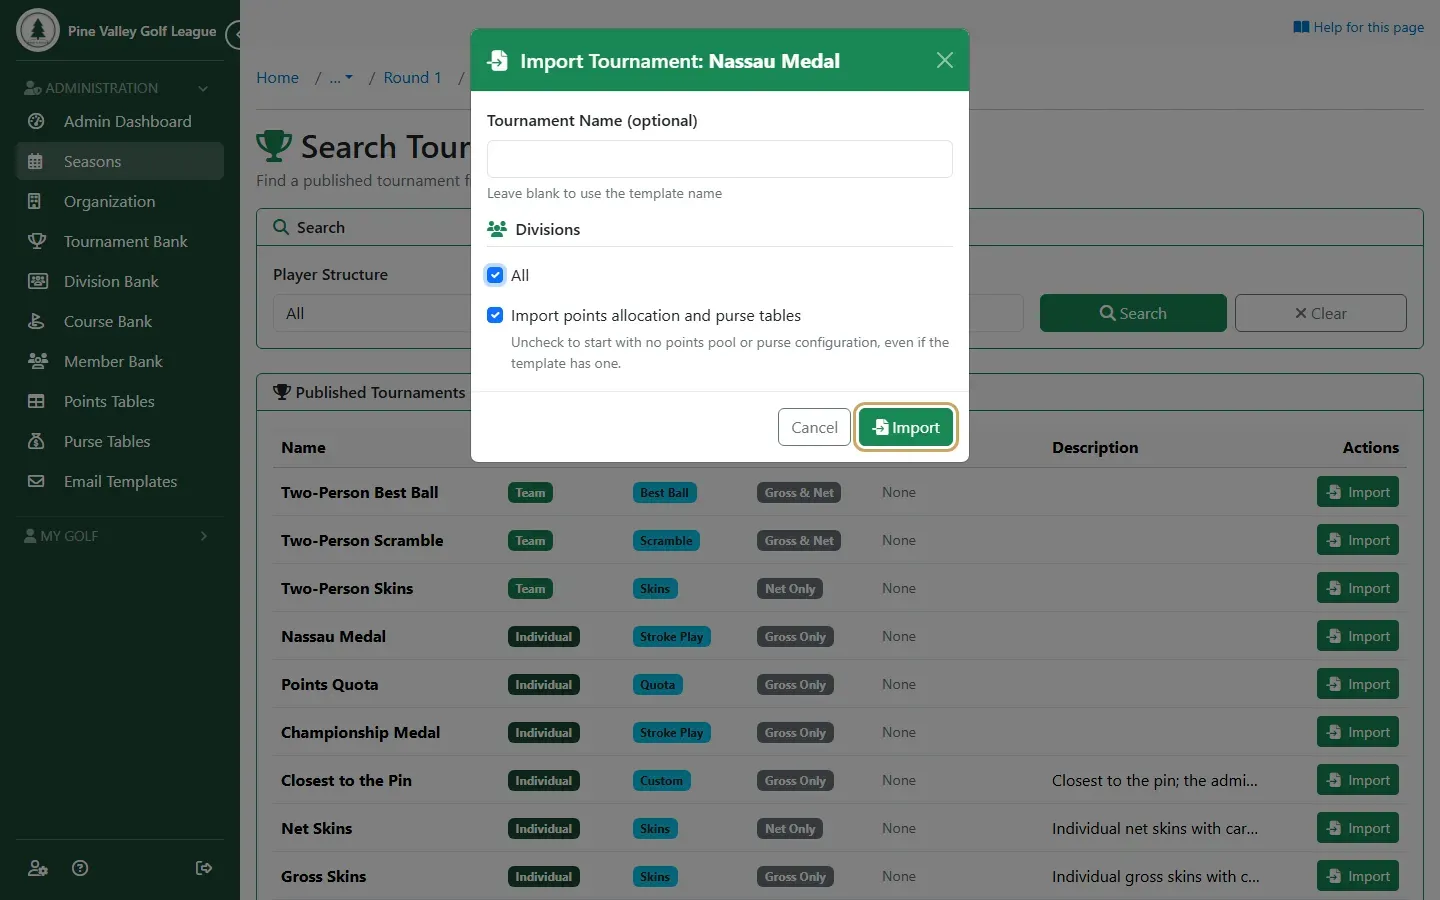The height and width of the screenshot is (900, 1440).
Task: Click the green Search button
Action: coord(1133,313)
